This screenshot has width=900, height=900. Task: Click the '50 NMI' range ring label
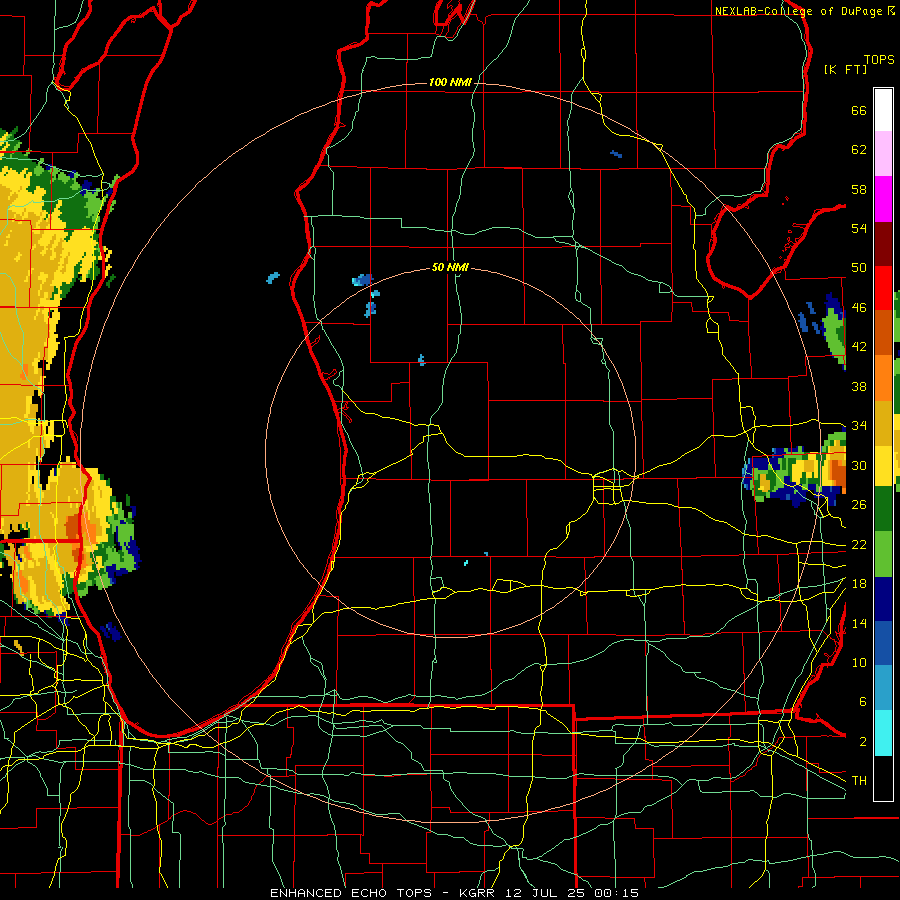coord(450,267)
